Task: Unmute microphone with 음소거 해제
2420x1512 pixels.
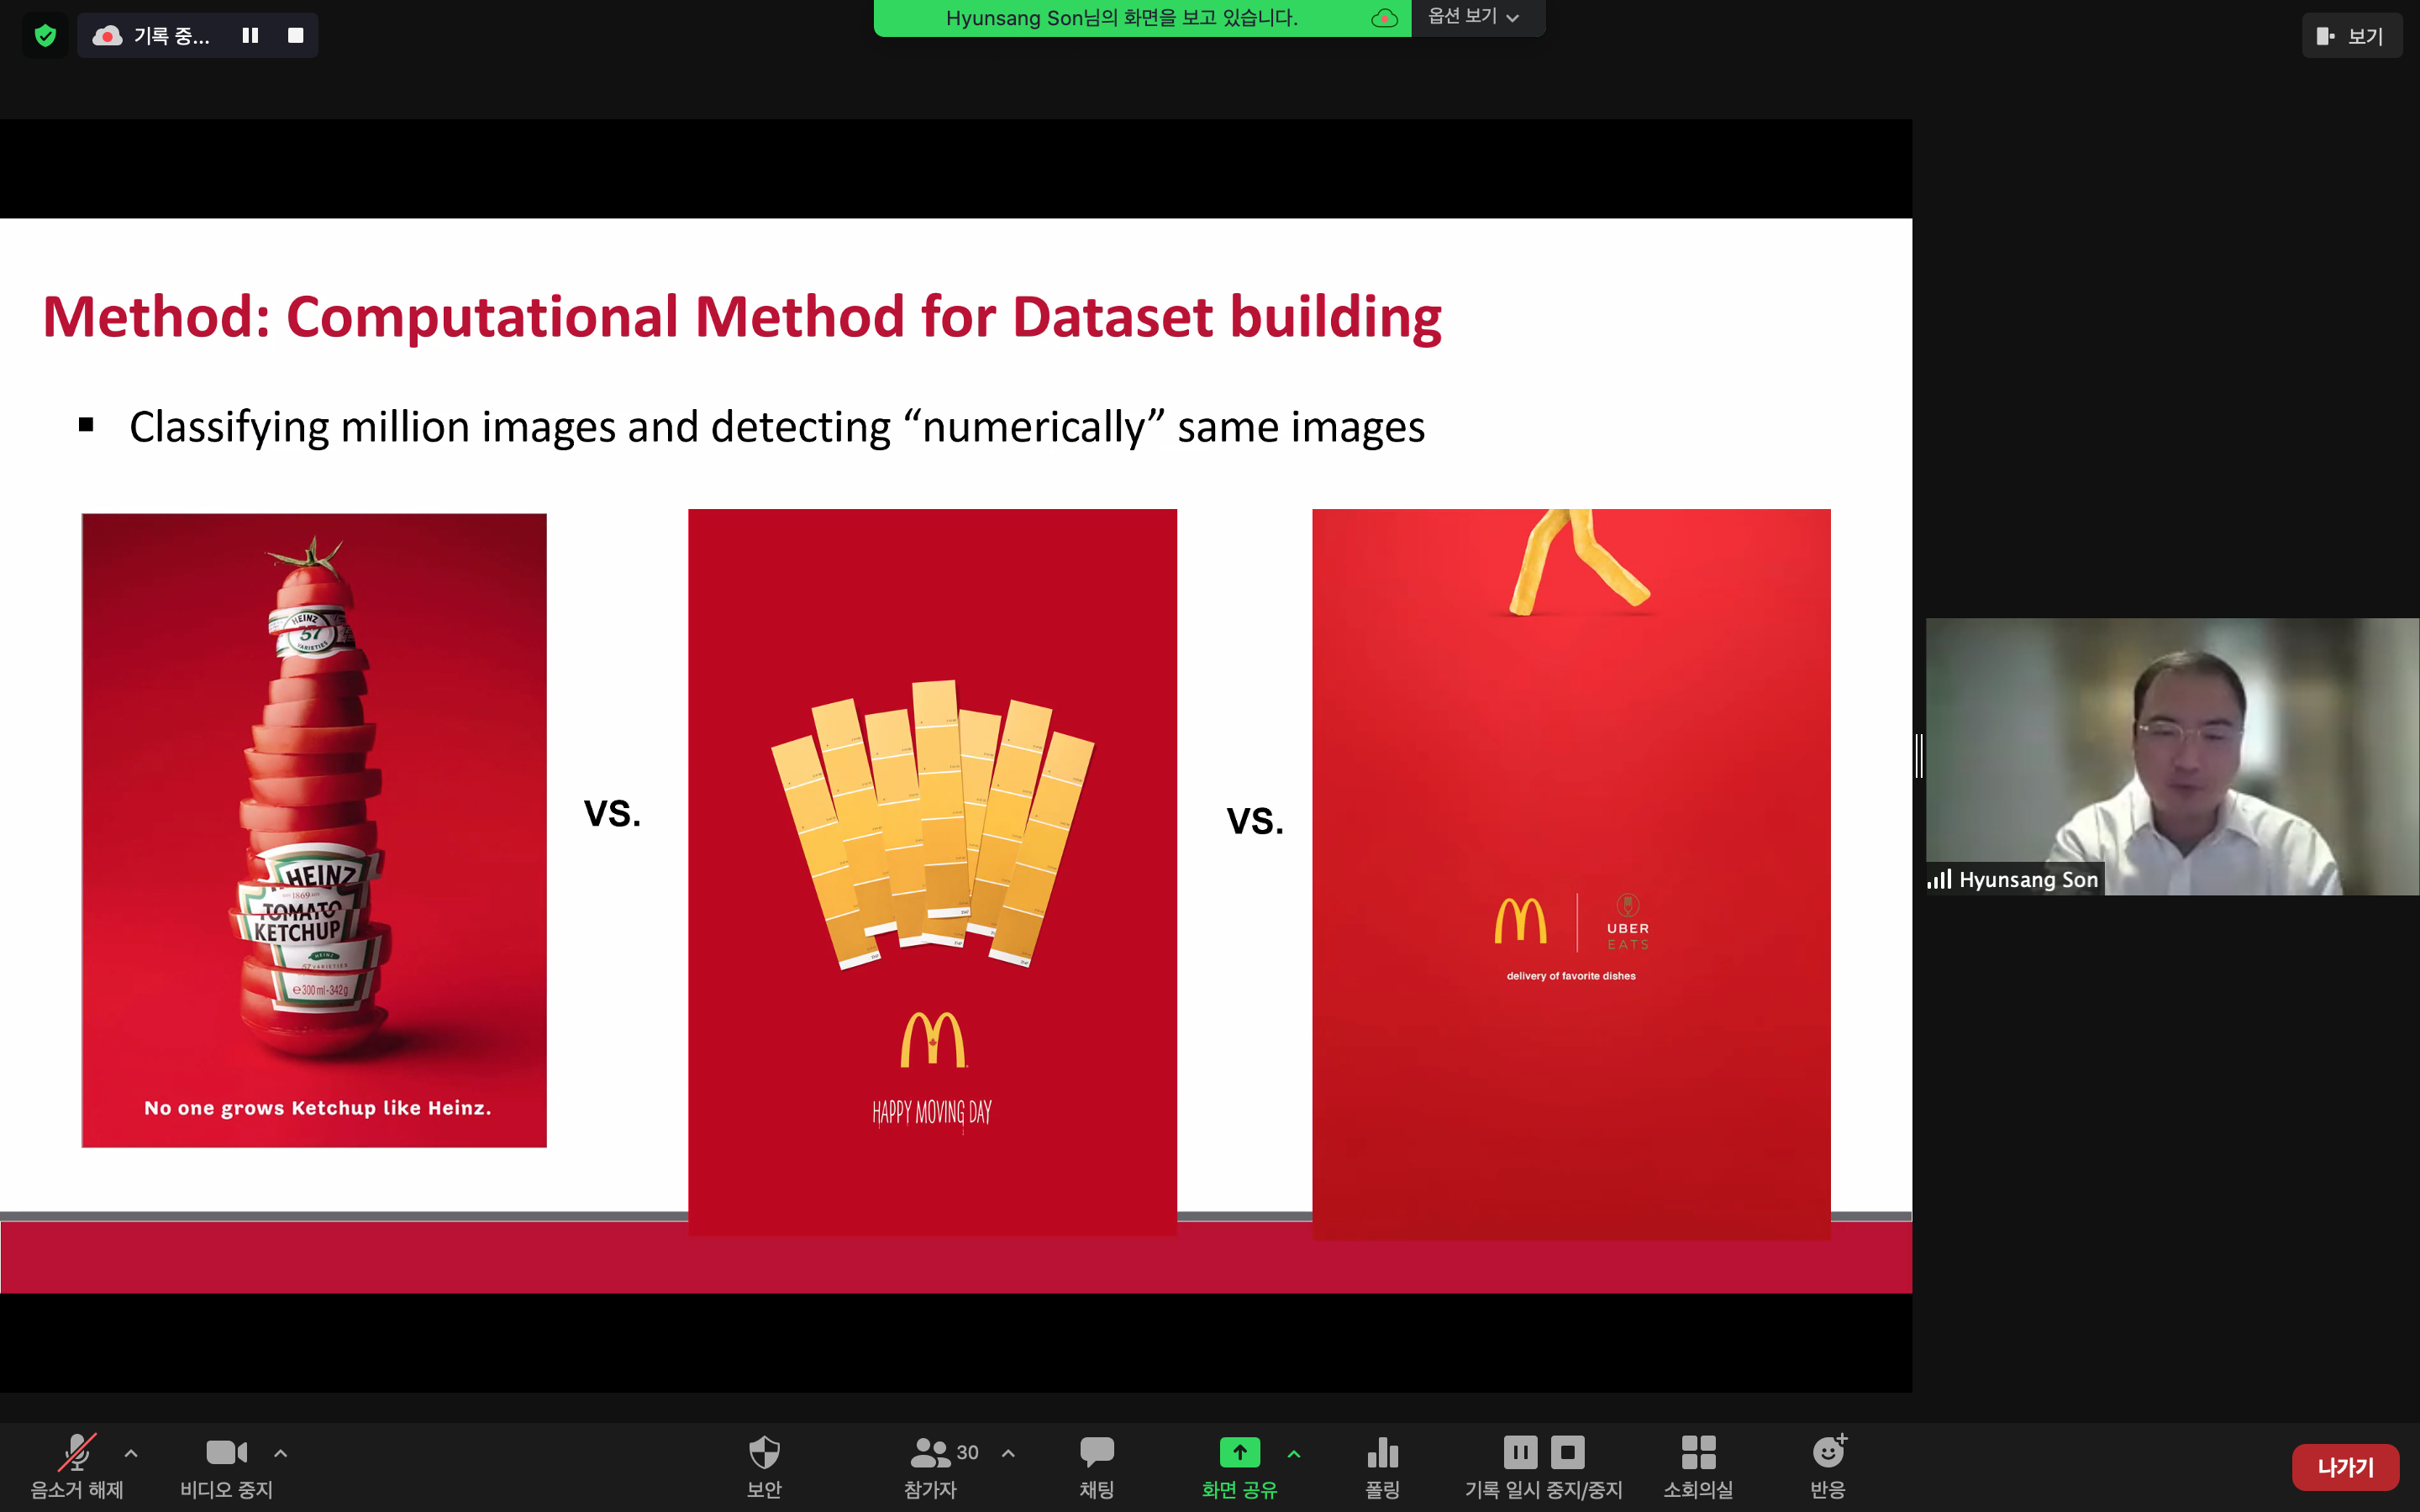Action: tap(77, 1465)
